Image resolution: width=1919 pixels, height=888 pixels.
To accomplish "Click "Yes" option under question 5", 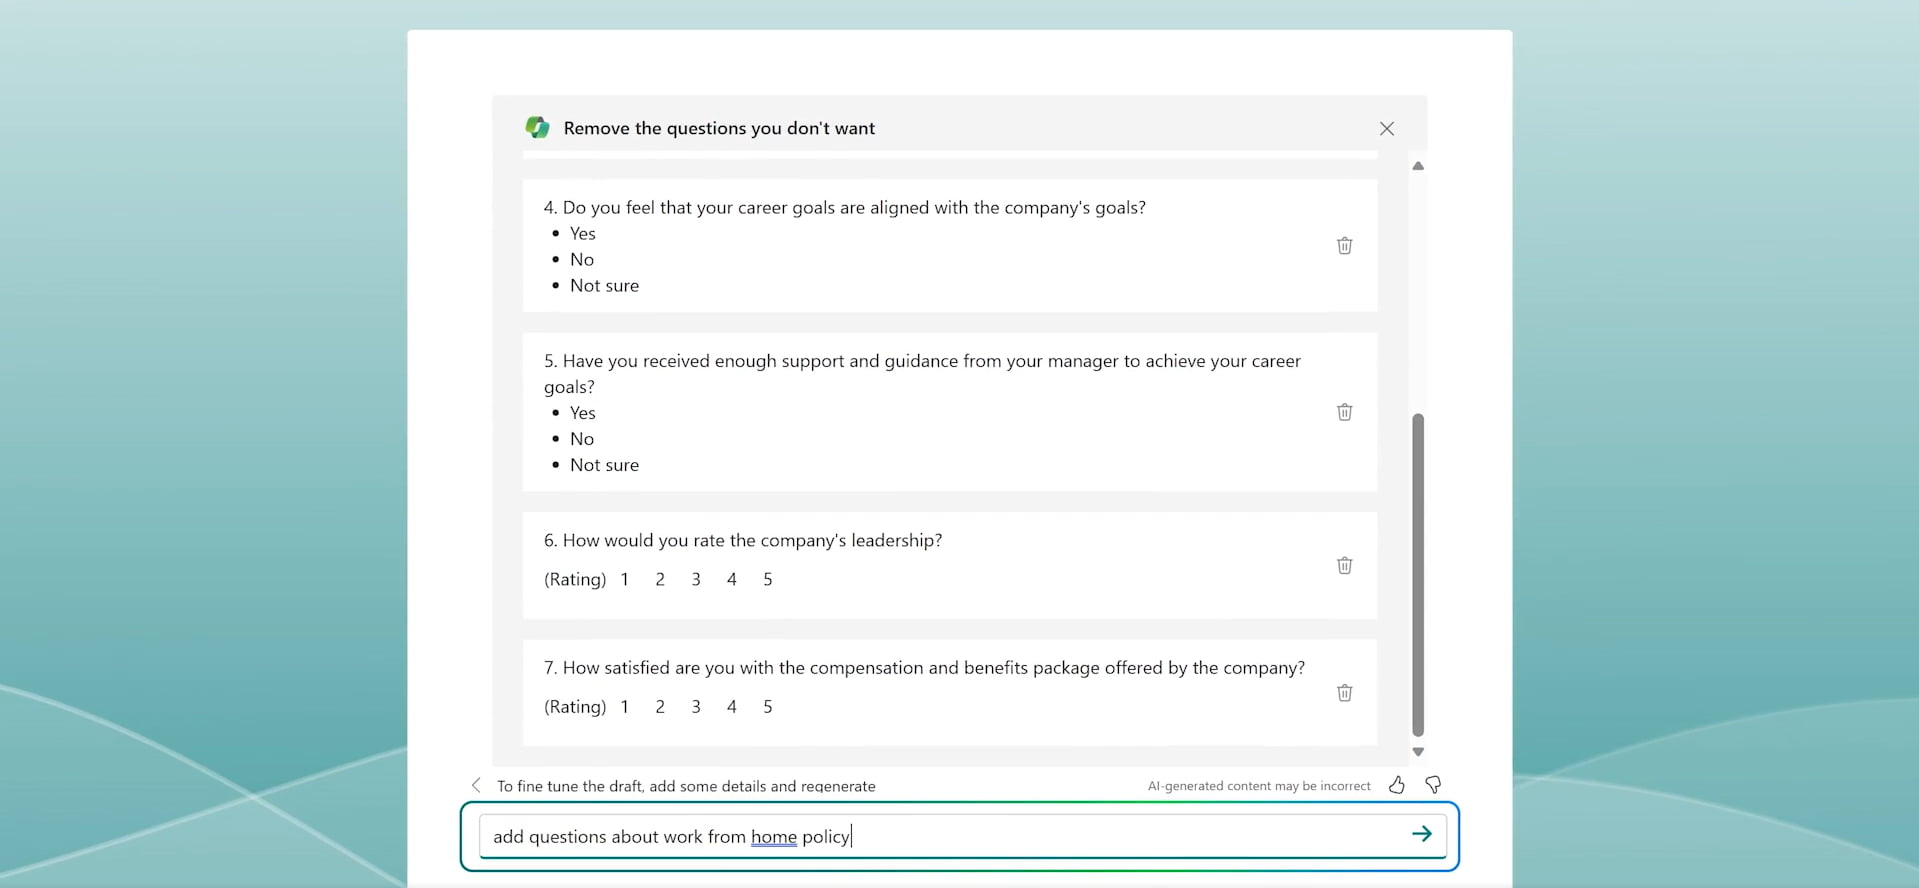I will [x=582, y=413].
